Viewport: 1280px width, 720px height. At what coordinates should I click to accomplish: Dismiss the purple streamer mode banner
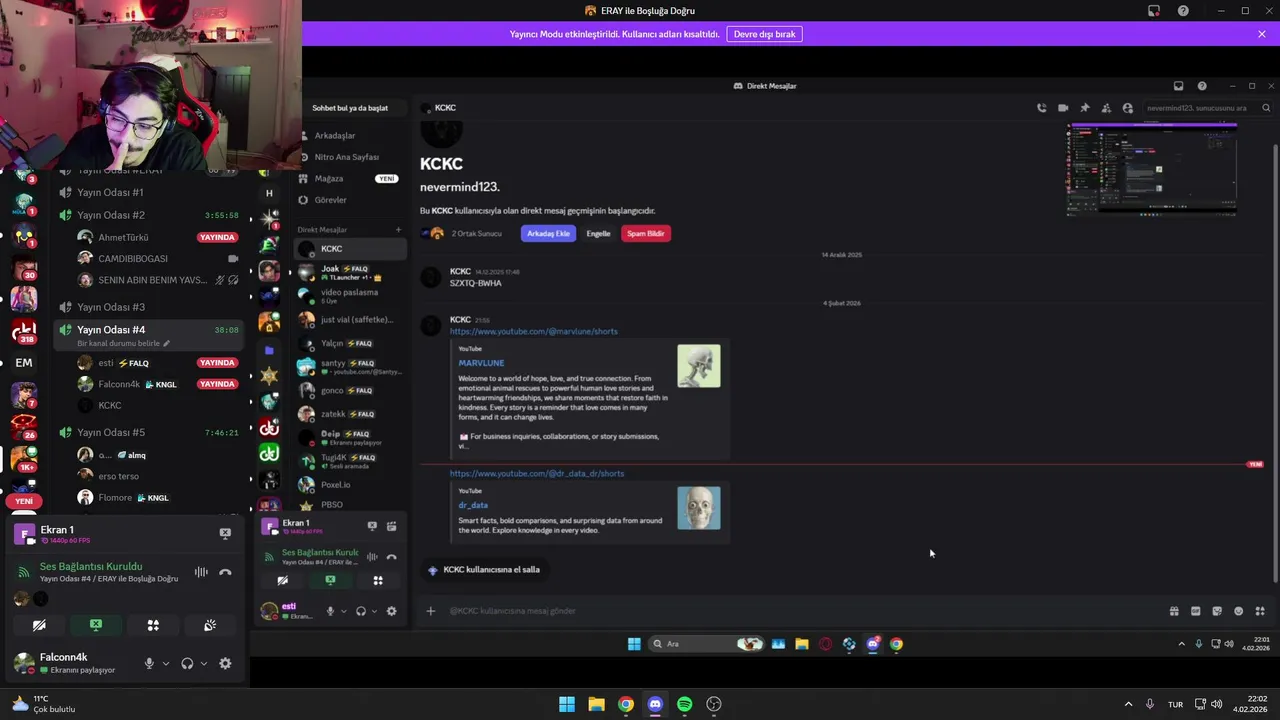[x=1262, y=34]
